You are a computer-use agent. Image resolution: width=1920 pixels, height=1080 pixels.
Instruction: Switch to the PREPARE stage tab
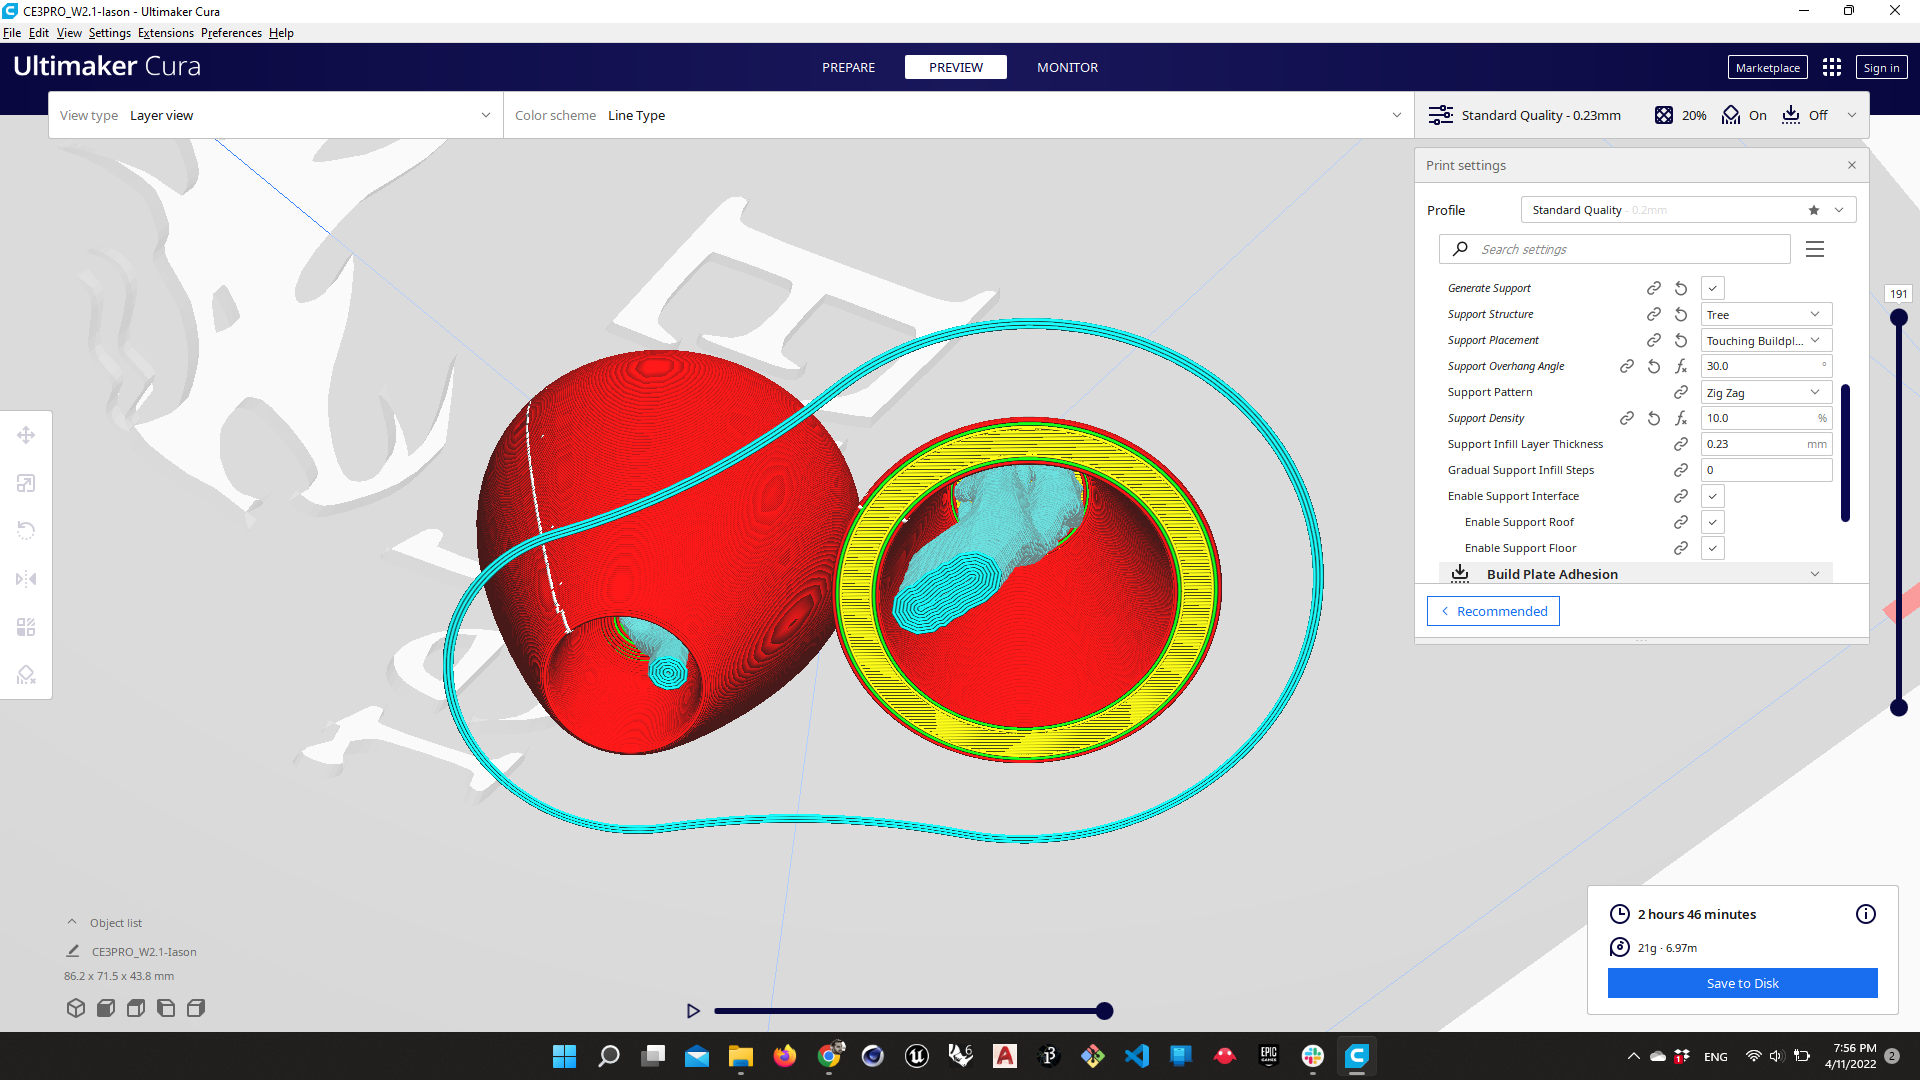point(848,67)
